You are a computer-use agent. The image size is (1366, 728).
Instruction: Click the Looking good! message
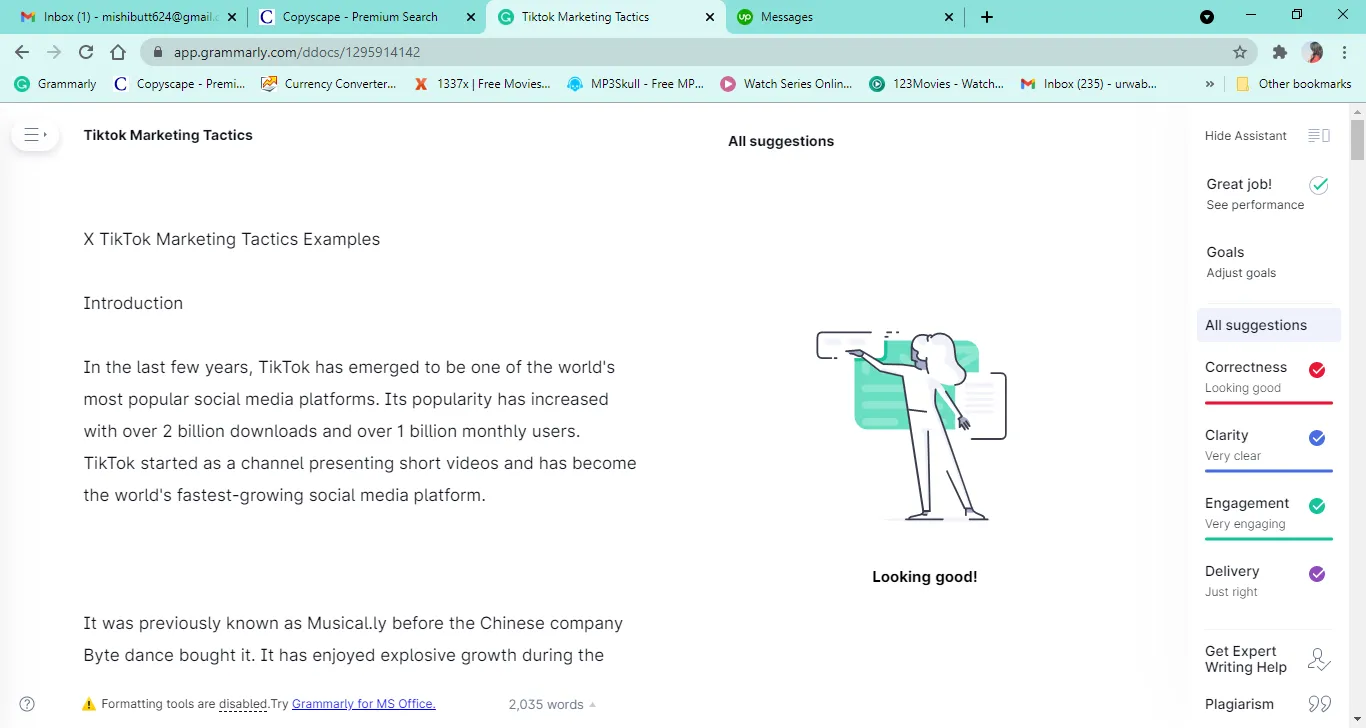pyautogui.click(x=925, y=577)
